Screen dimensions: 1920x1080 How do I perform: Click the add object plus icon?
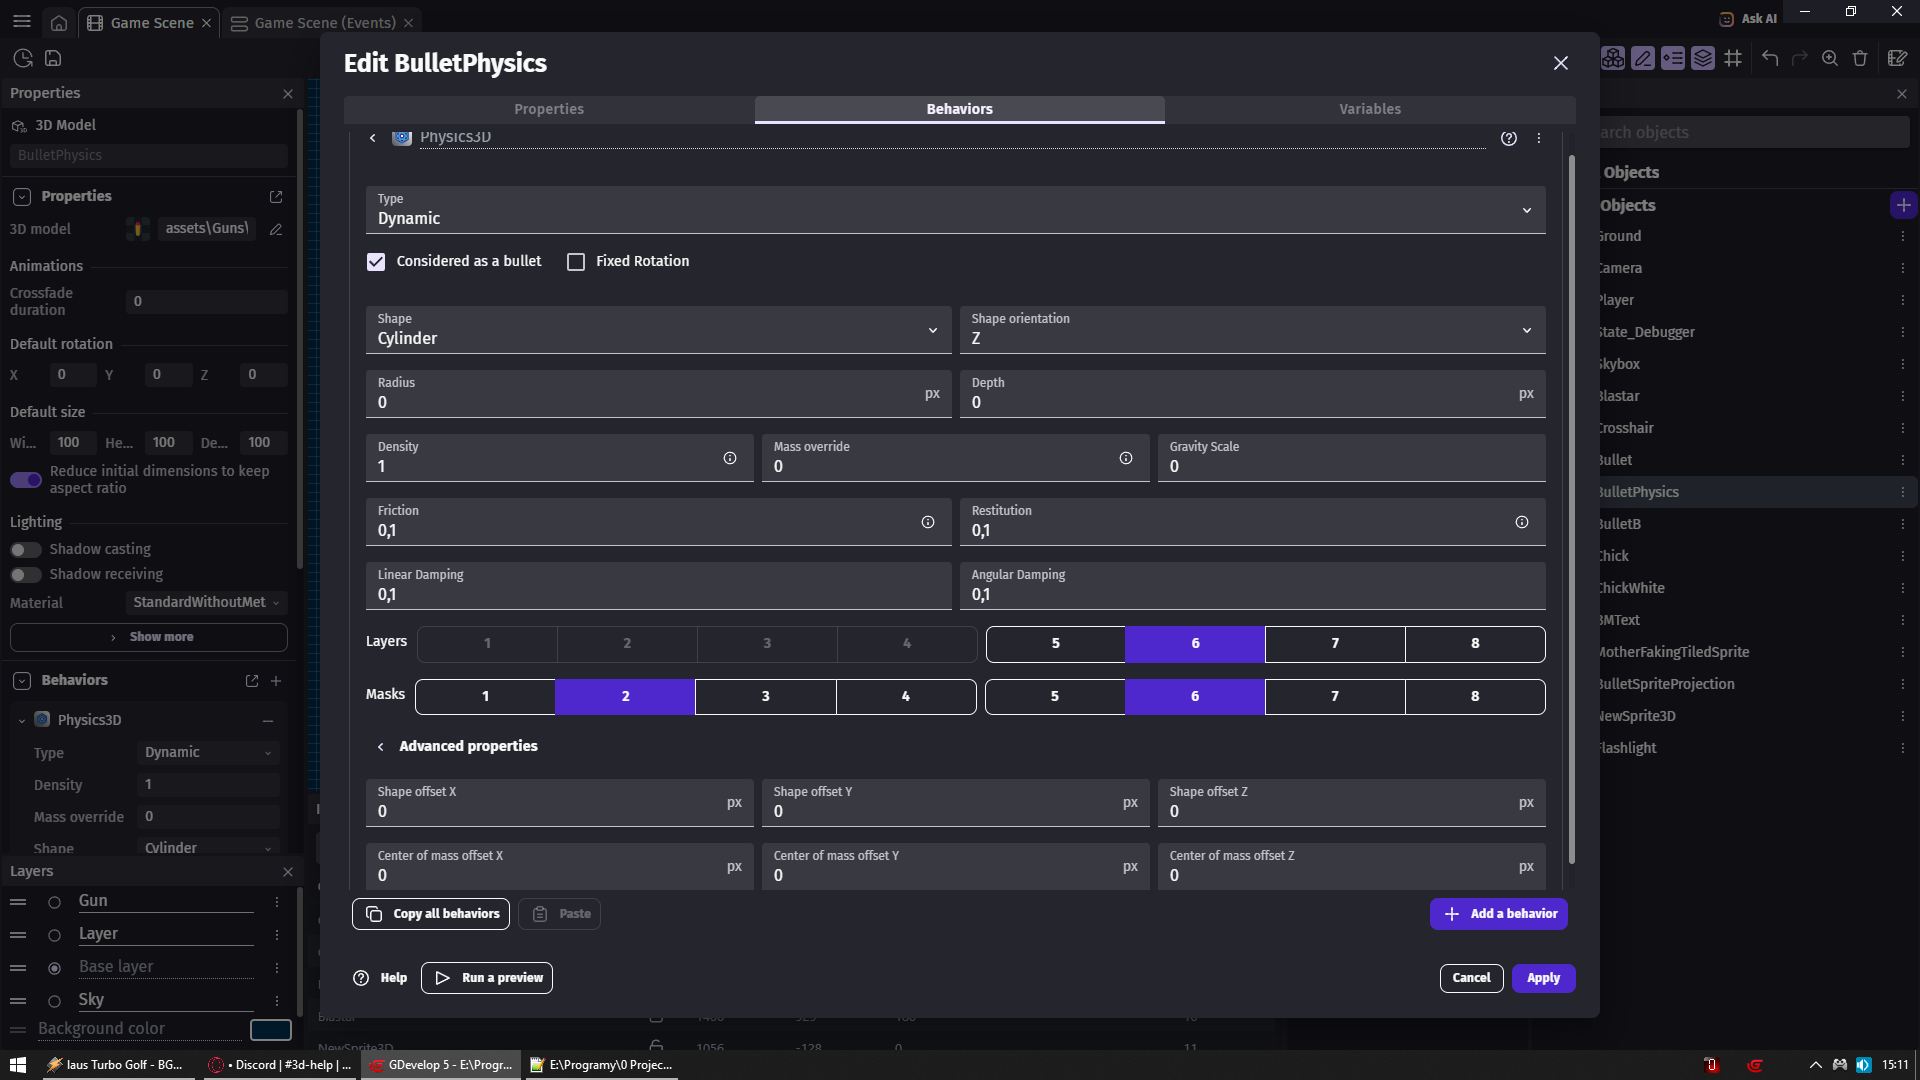[x=1903, y=205]
